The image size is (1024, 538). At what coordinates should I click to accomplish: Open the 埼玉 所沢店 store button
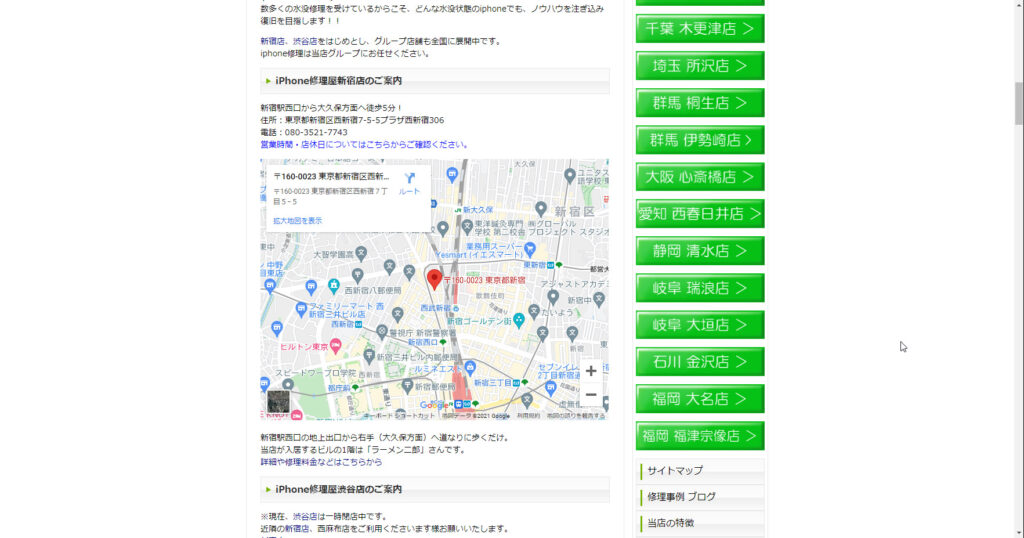pos(700,66)
